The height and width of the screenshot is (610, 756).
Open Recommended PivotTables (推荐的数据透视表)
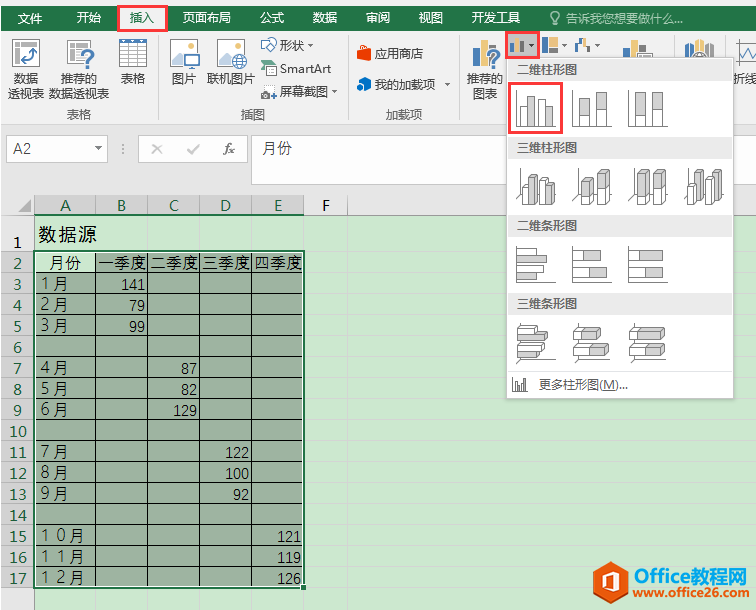[x=79, y=68]
